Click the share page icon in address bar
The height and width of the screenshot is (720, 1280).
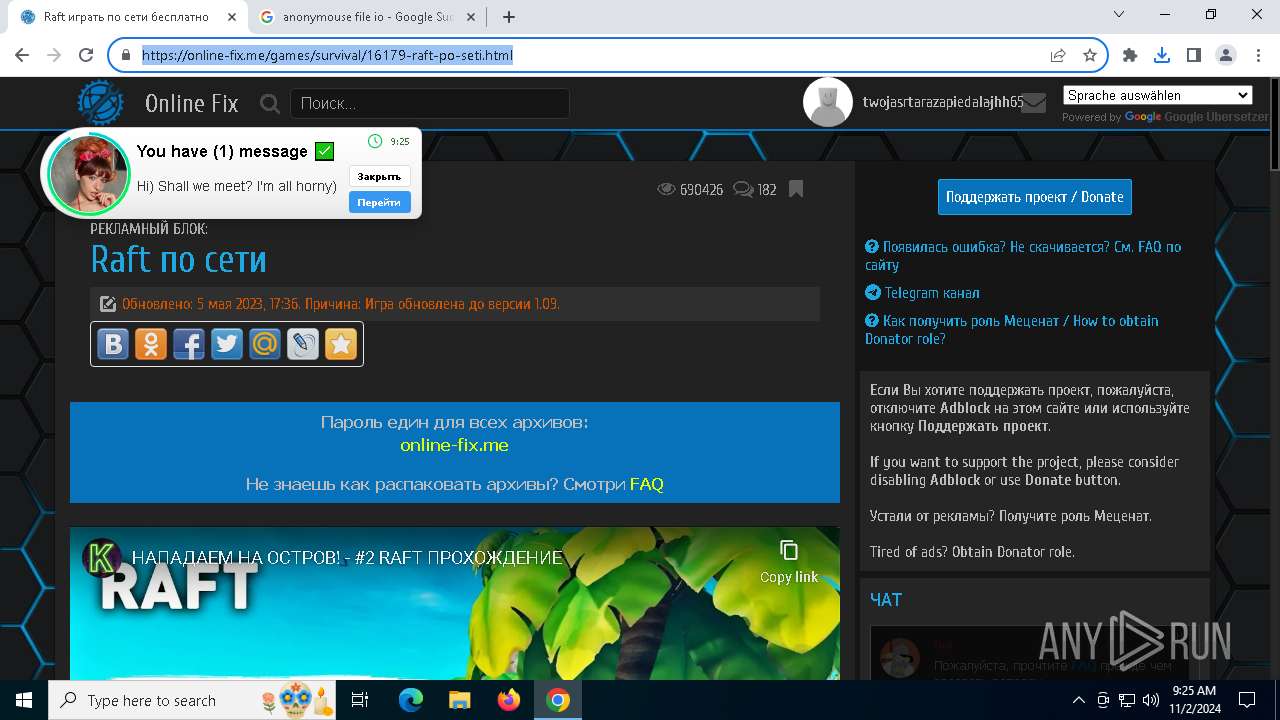1058,55
